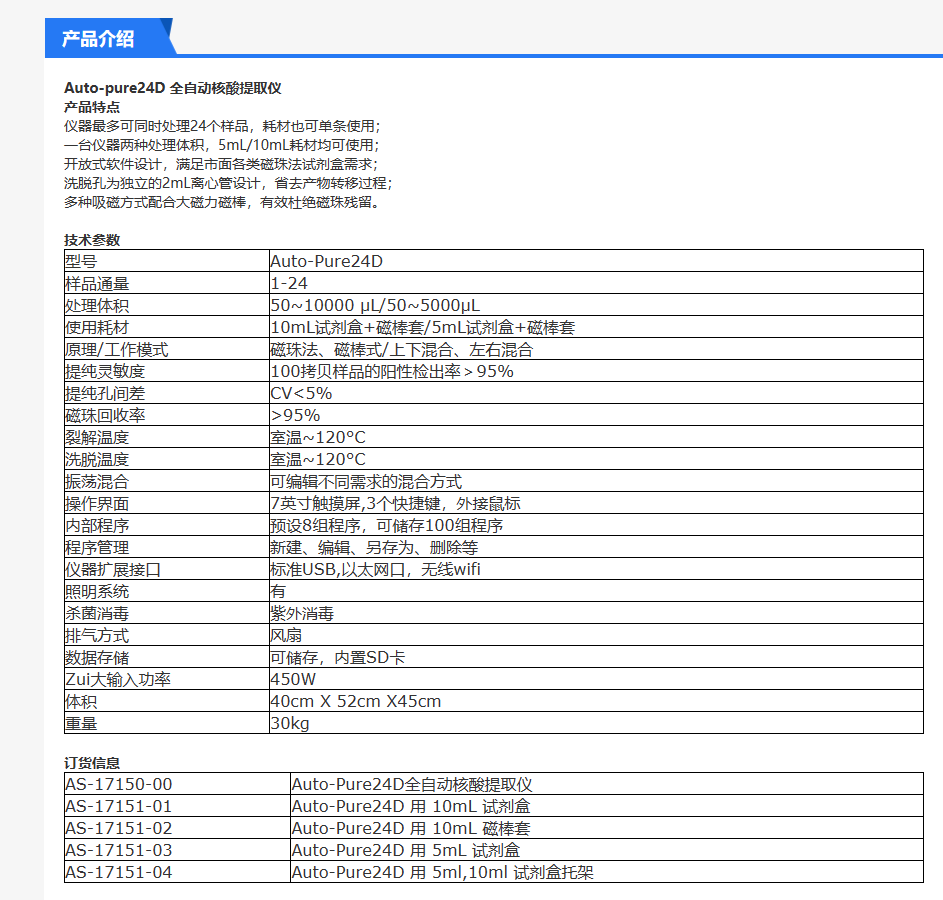Click the '操作界面' cell
The height and width of the screenshot is (900, 943).
point(167,503)
